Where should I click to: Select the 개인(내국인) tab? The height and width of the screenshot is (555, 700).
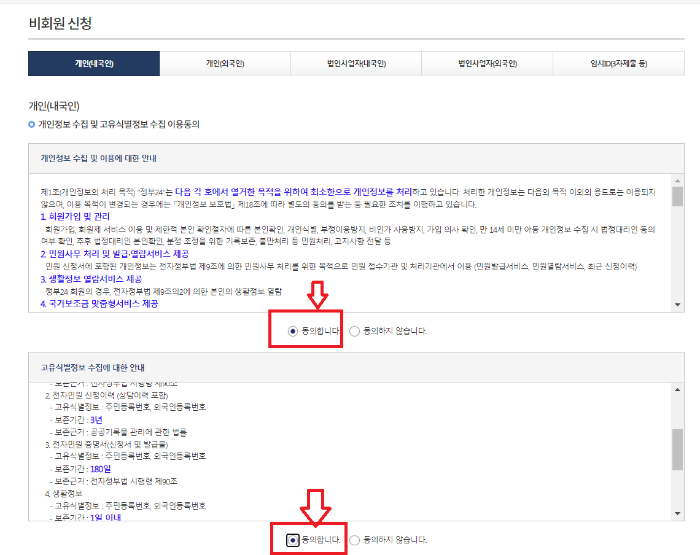click(94, 63)
